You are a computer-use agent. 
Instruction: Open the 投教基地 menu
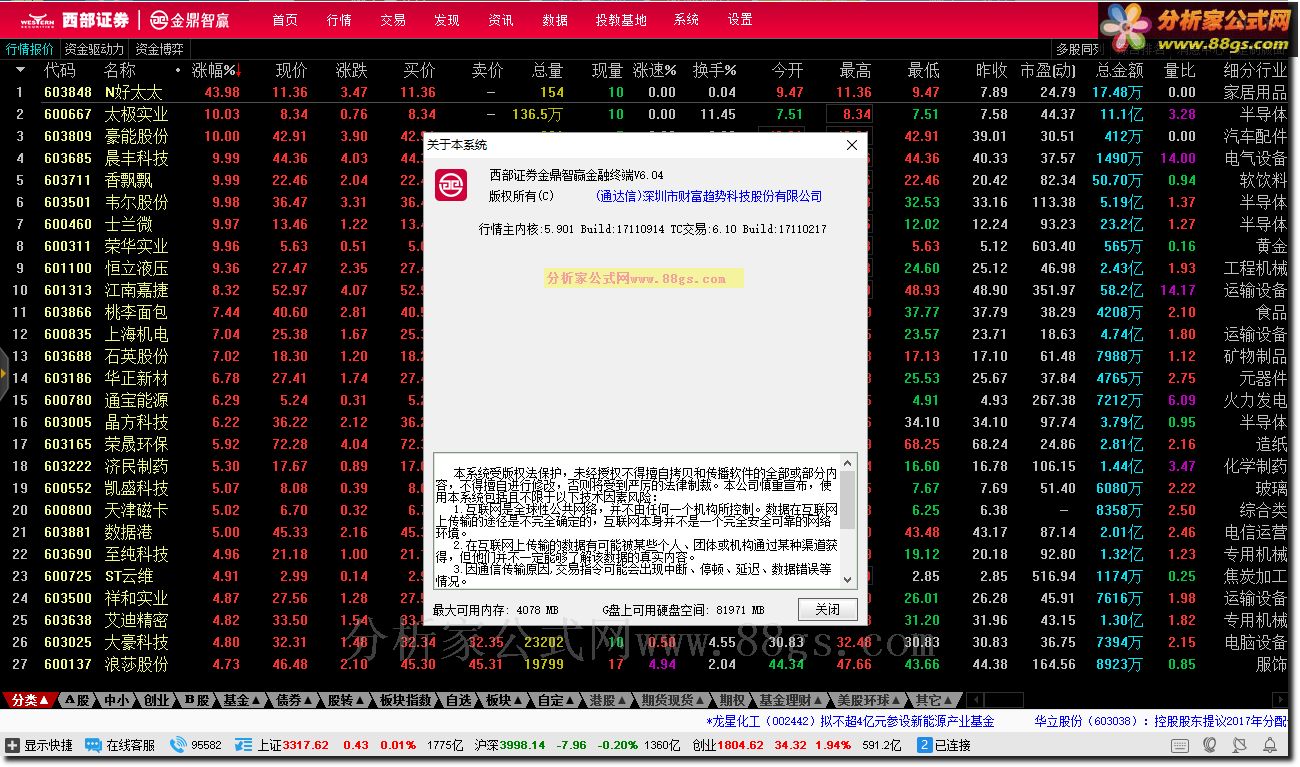coord(621,20)
